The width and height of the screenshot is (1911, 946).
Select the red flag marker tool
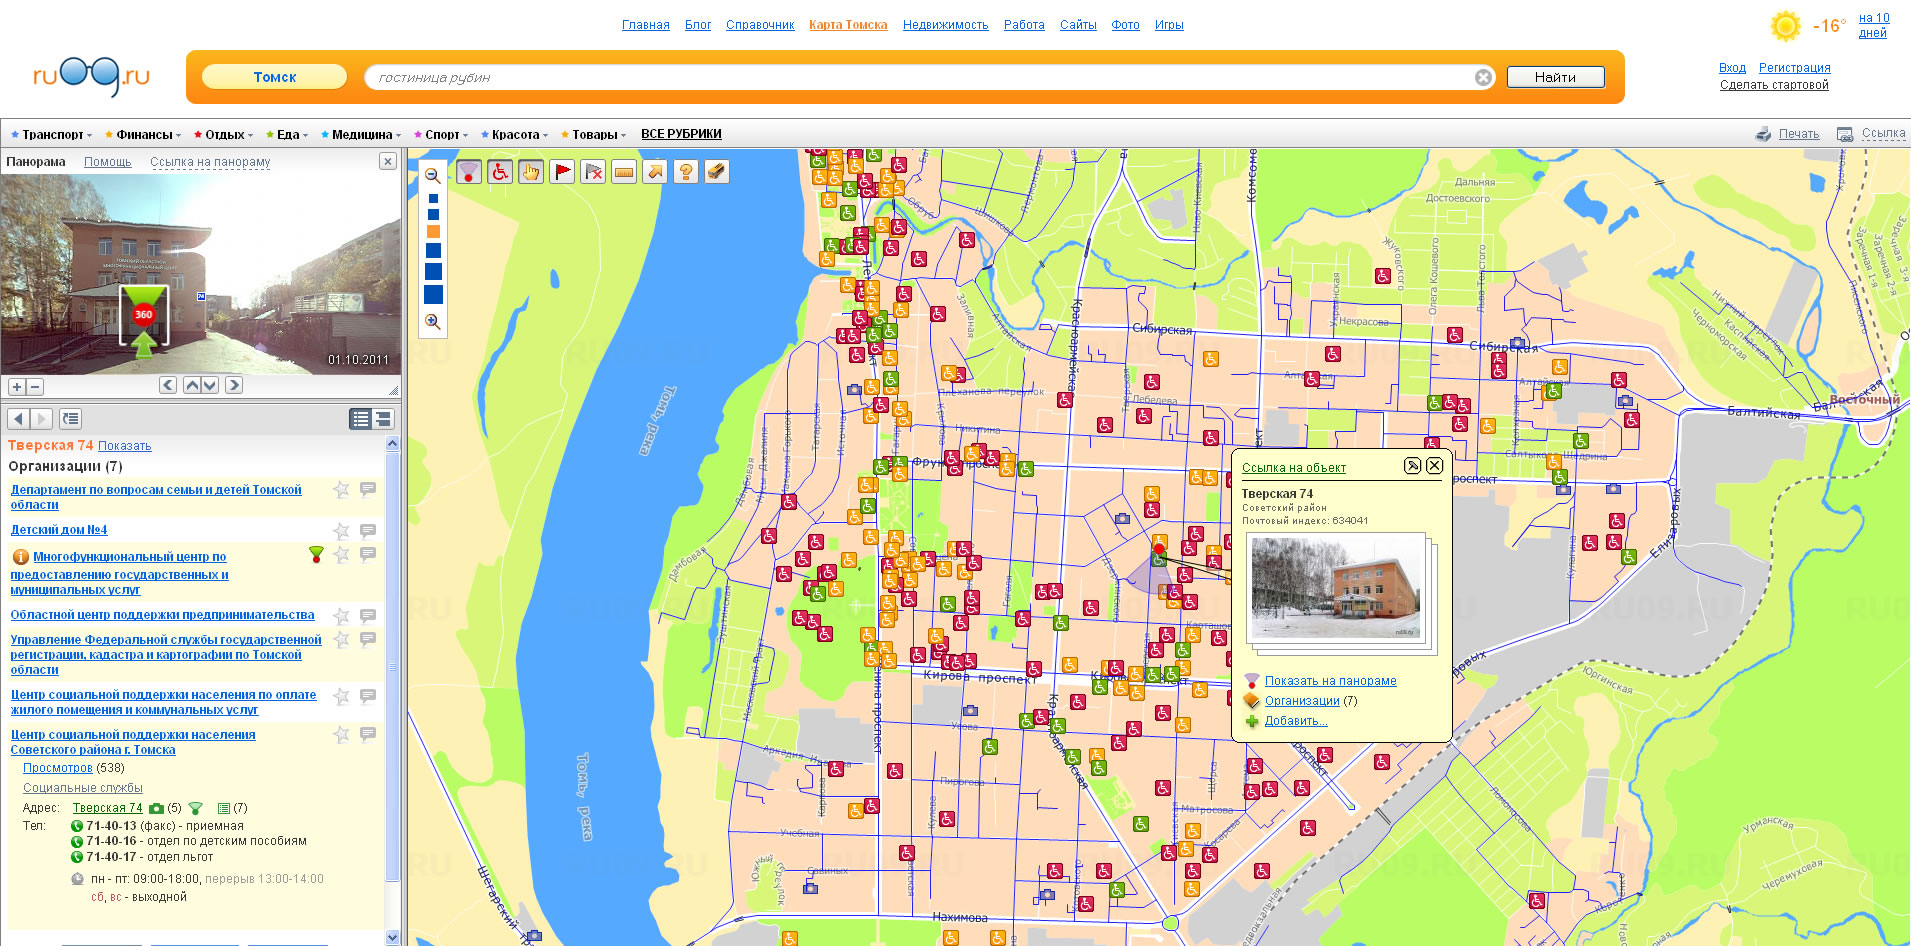click(x=562, y=172)
